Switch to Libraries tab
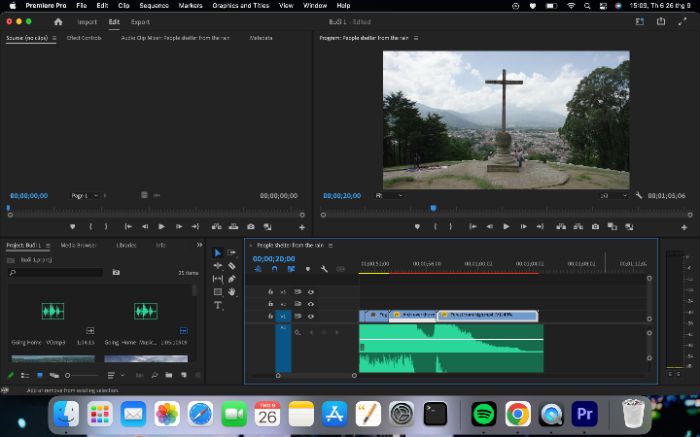 (x=126, y=245)
